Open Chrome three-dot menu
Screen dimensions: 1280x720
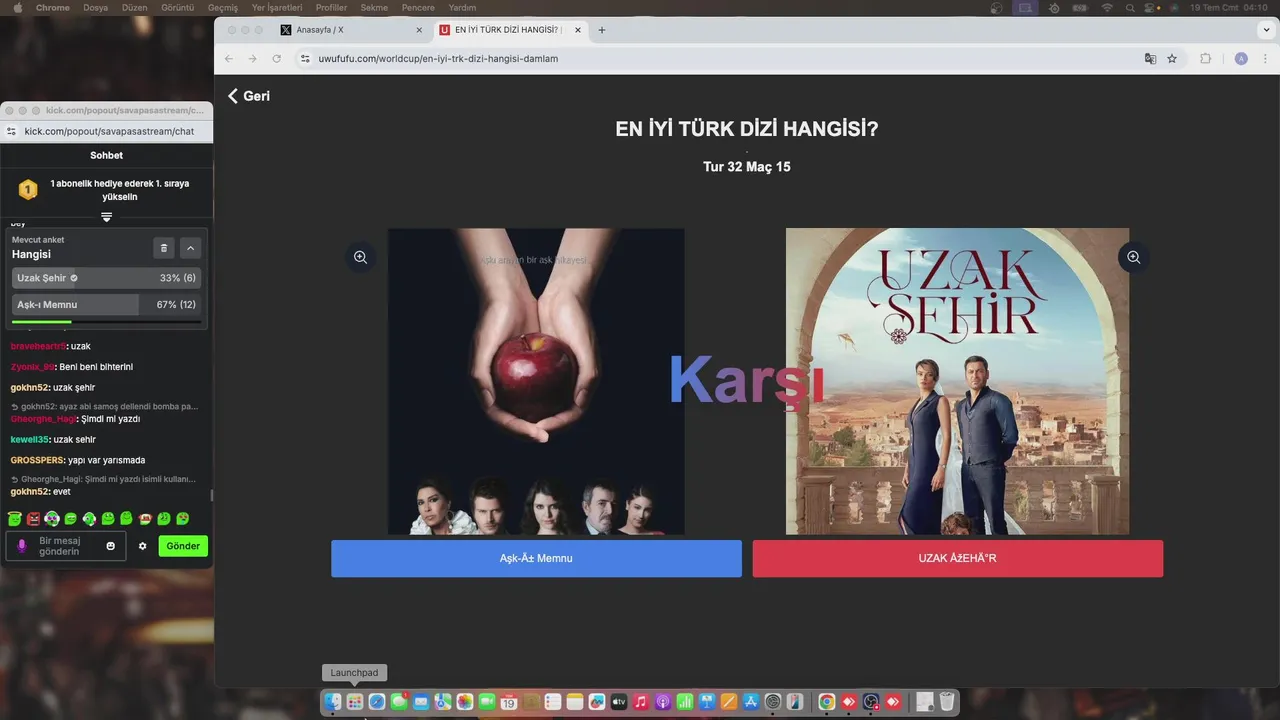coord(1266,59)
